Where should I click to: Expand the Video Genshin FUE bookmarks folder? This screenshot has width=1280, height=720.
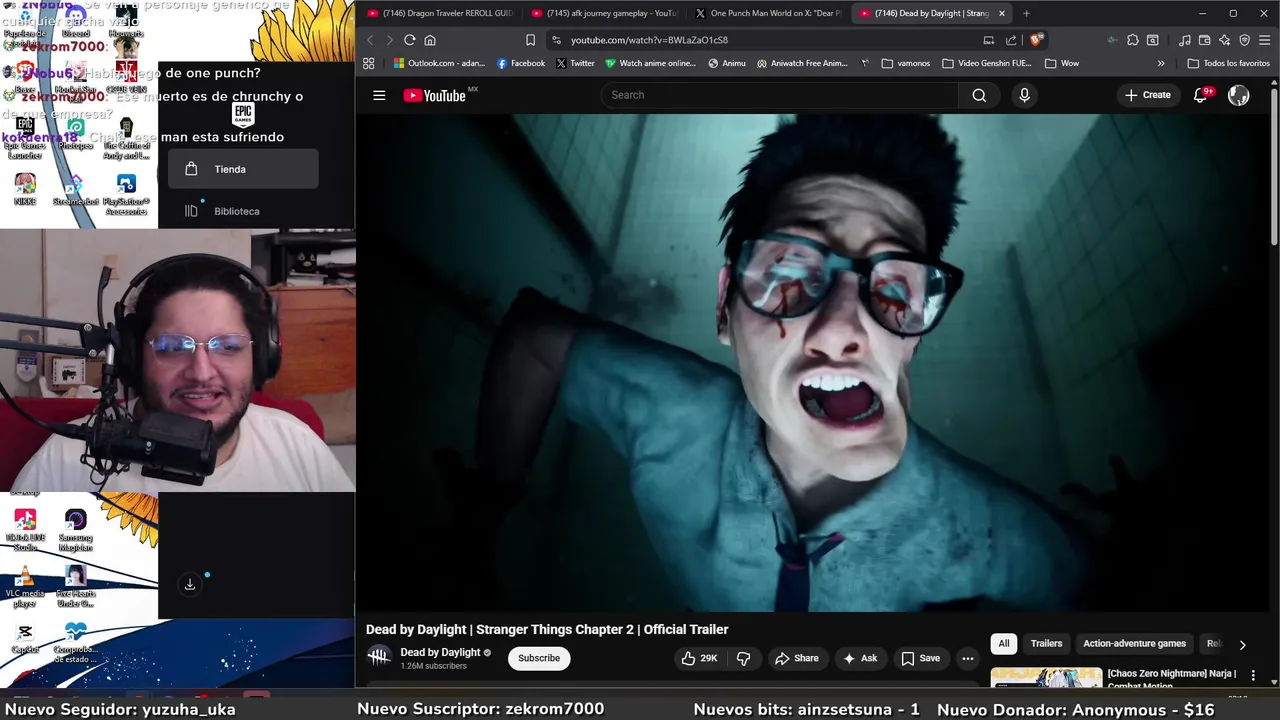(x=987, y=63)
